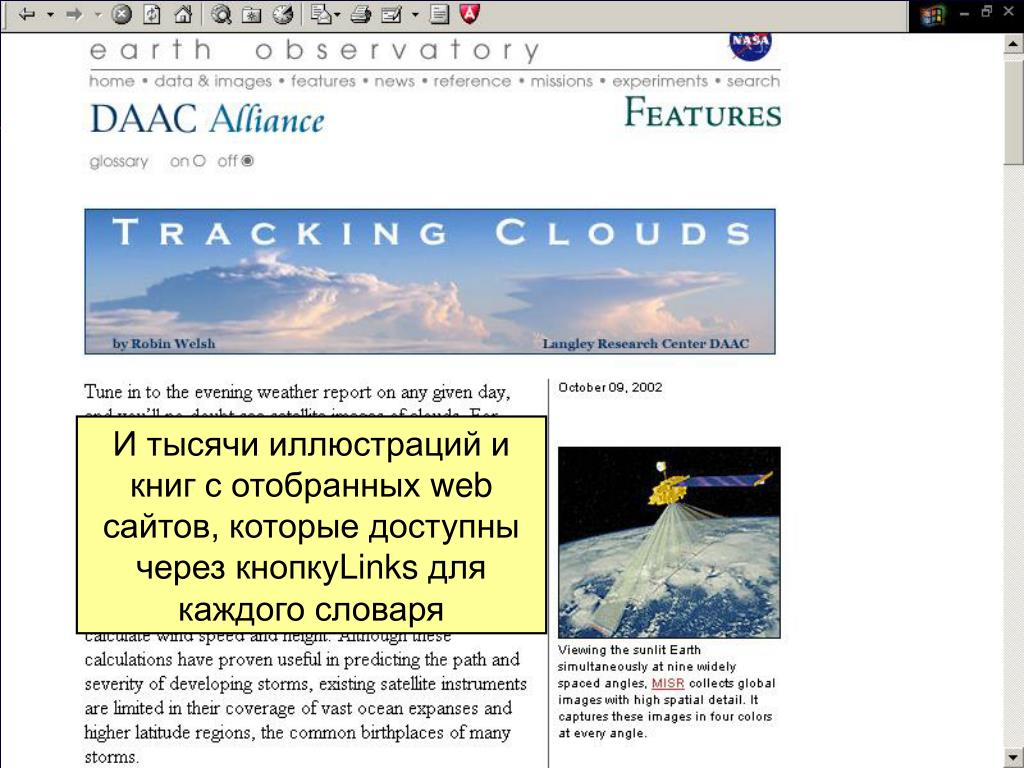Click the Forward arrow button
Viewport: 1024px width, 768px height.
click(74, 14)
